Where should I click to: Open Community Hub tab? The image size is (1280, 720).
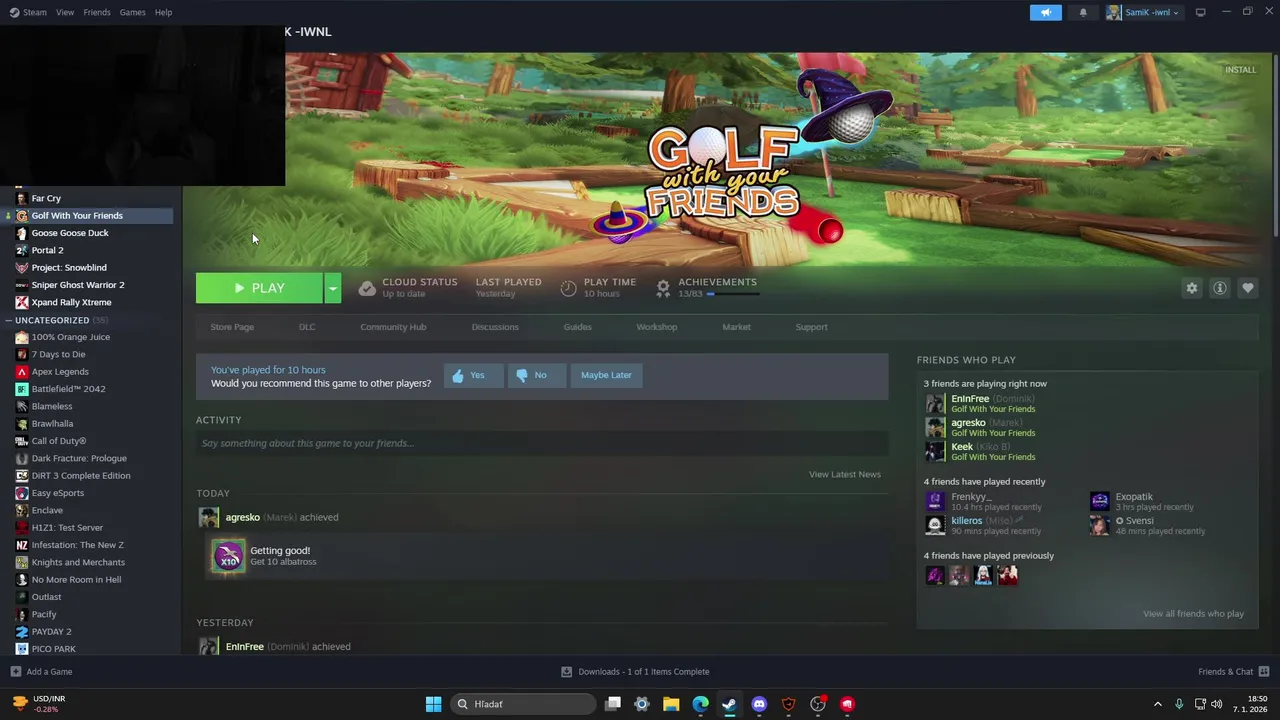pyautogui.click(x=393, y=327)
